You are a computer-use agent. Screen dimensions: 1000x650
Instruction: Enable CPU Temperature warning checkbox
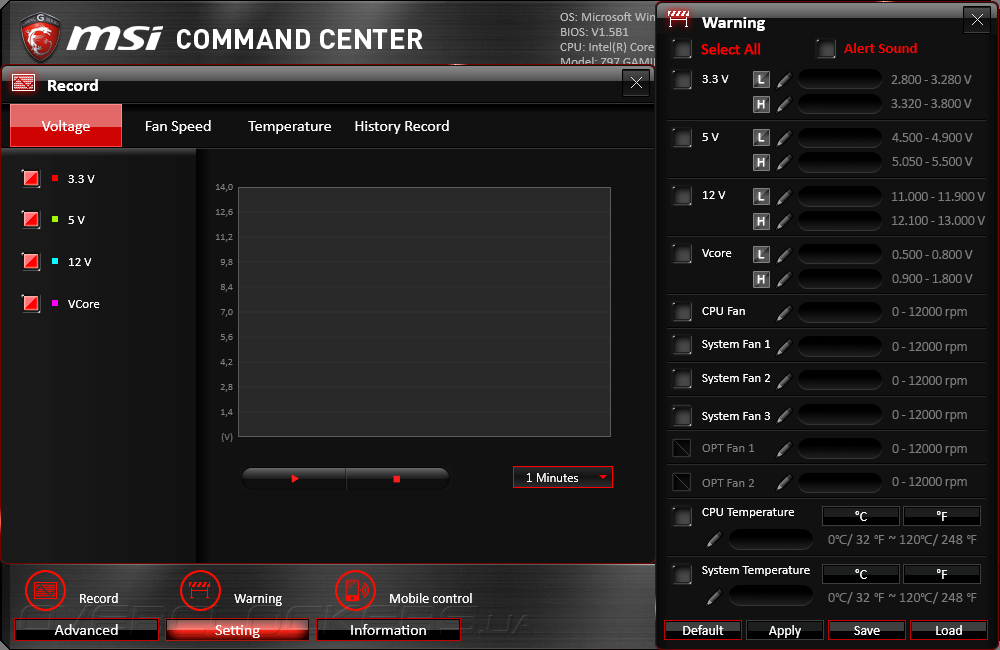[x=682, y=516]
